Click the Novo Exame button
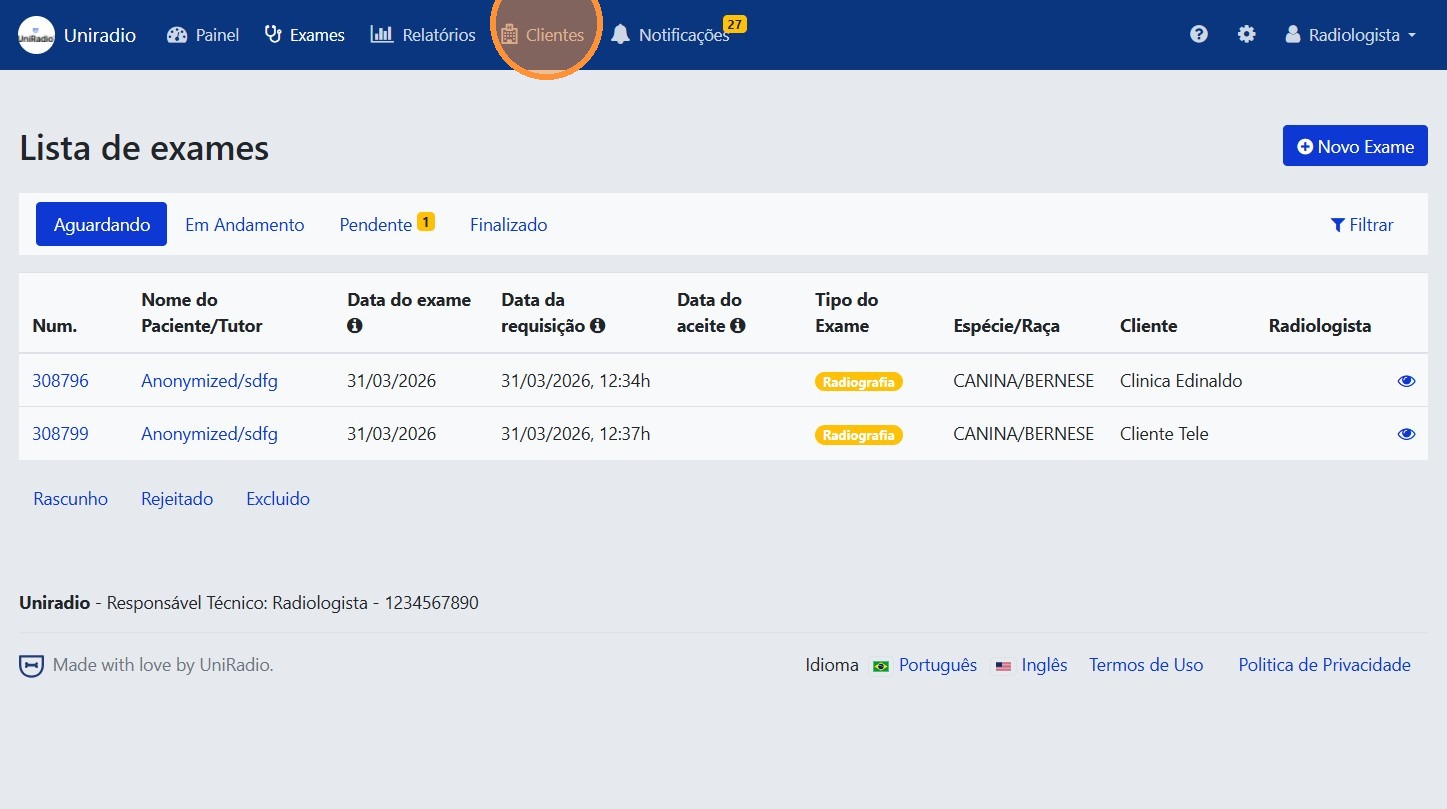The width and height of the screenshot is (1447, 809). click(x=1355, y=146)
